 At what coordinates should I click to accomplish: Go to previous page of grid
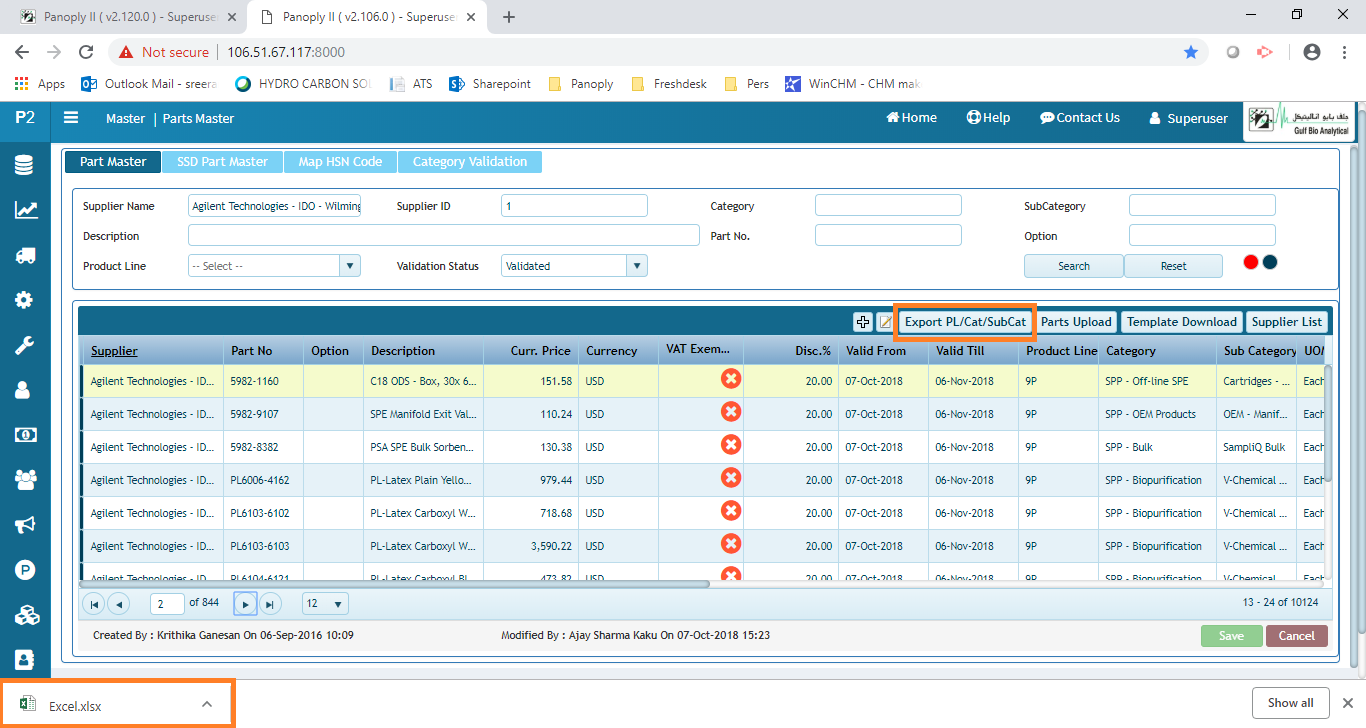(119, 604)
